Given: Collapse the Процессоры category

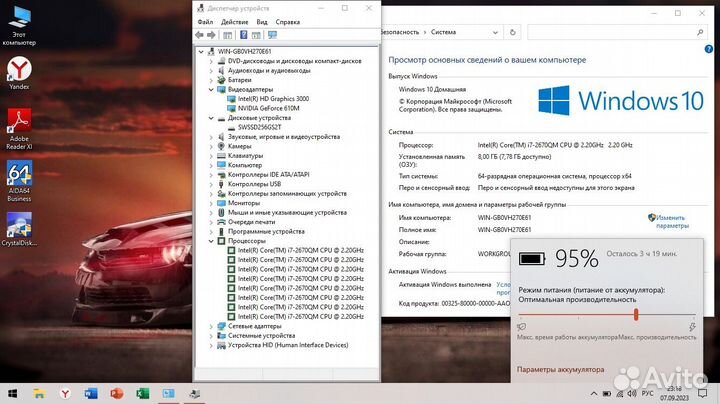Looking at the screenshot, I should coord(211,241).
